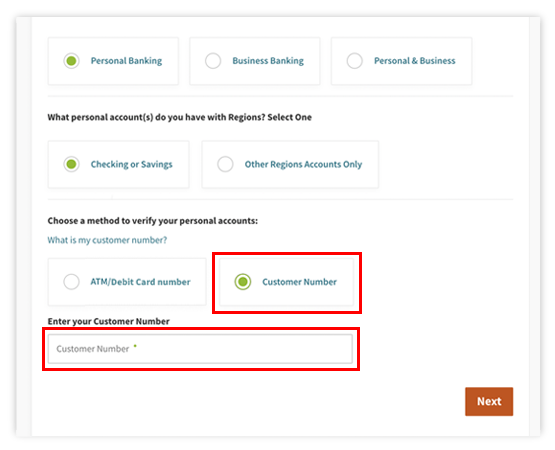Click the orange Next button
The width and height of the screenshot is (555, 450).
pyautogui.click(x=489, y=401)
